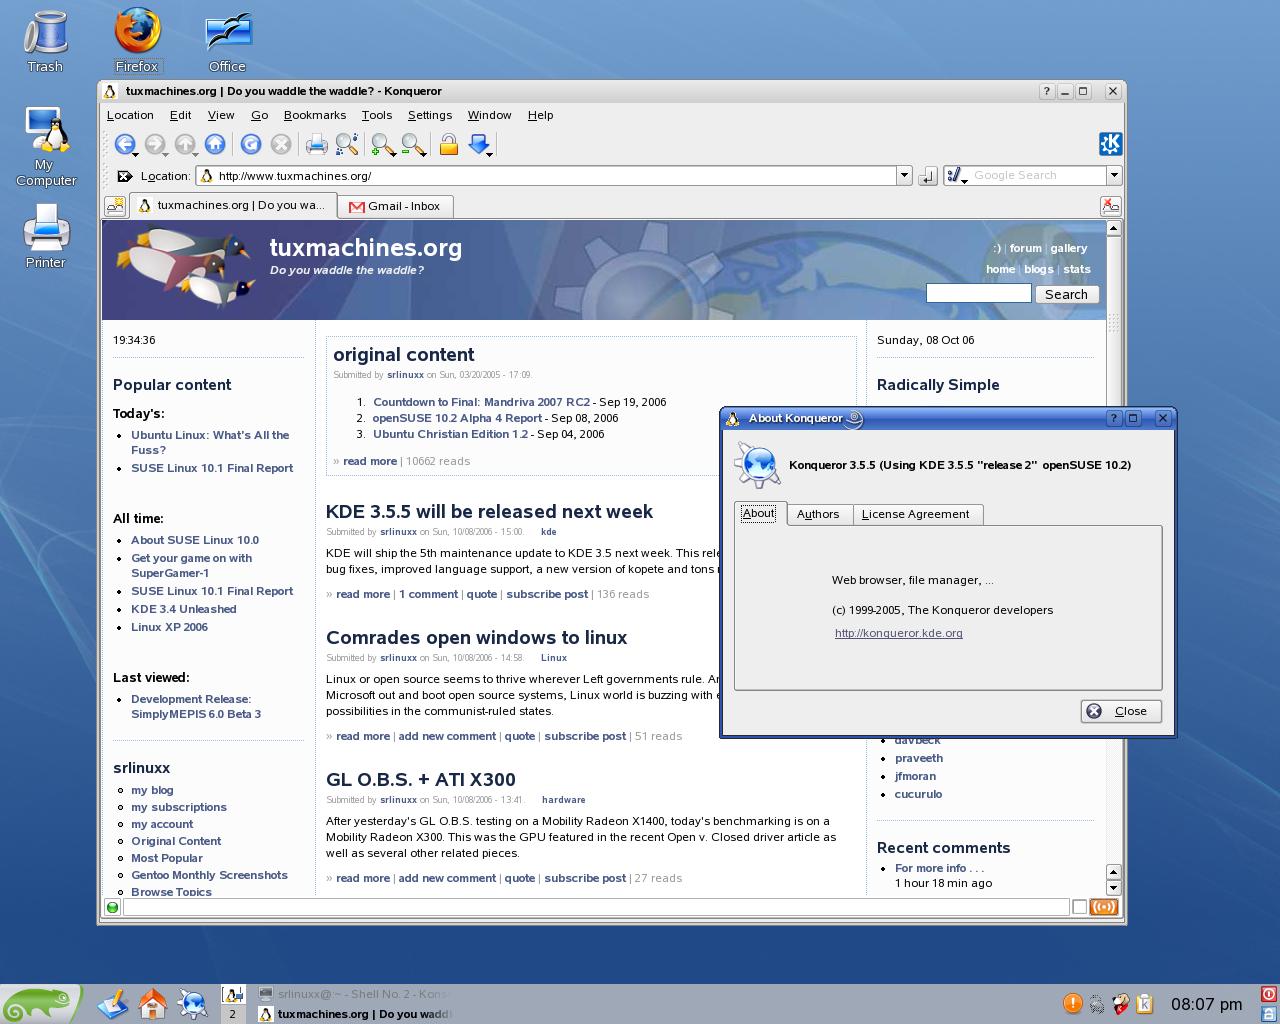Switch to the Shell No. 2 Konsole taskbar entry
Screen dimensions: 1280x1024
355,994
